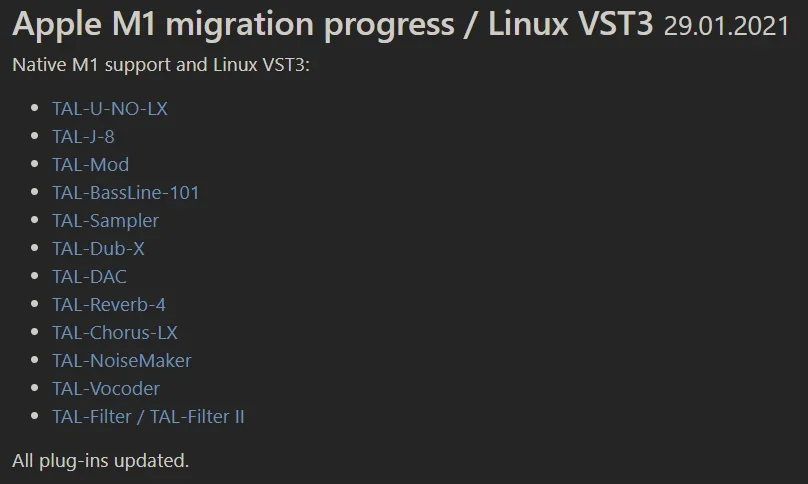
Task: Visit the TAL-Reverb-4 link
Action: click(109, 304)
